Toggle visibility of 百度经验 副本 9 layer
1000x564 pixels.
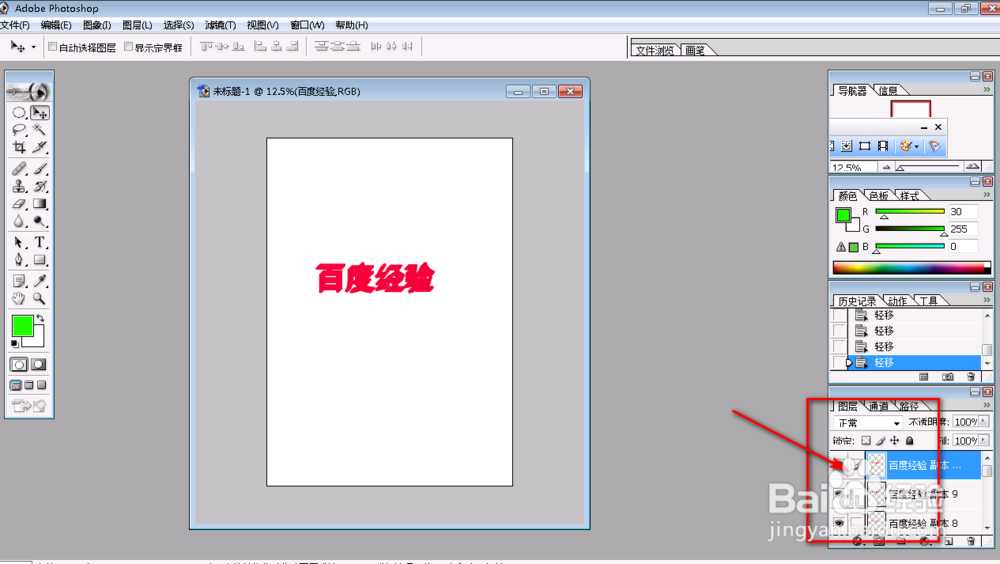(839, 494)
